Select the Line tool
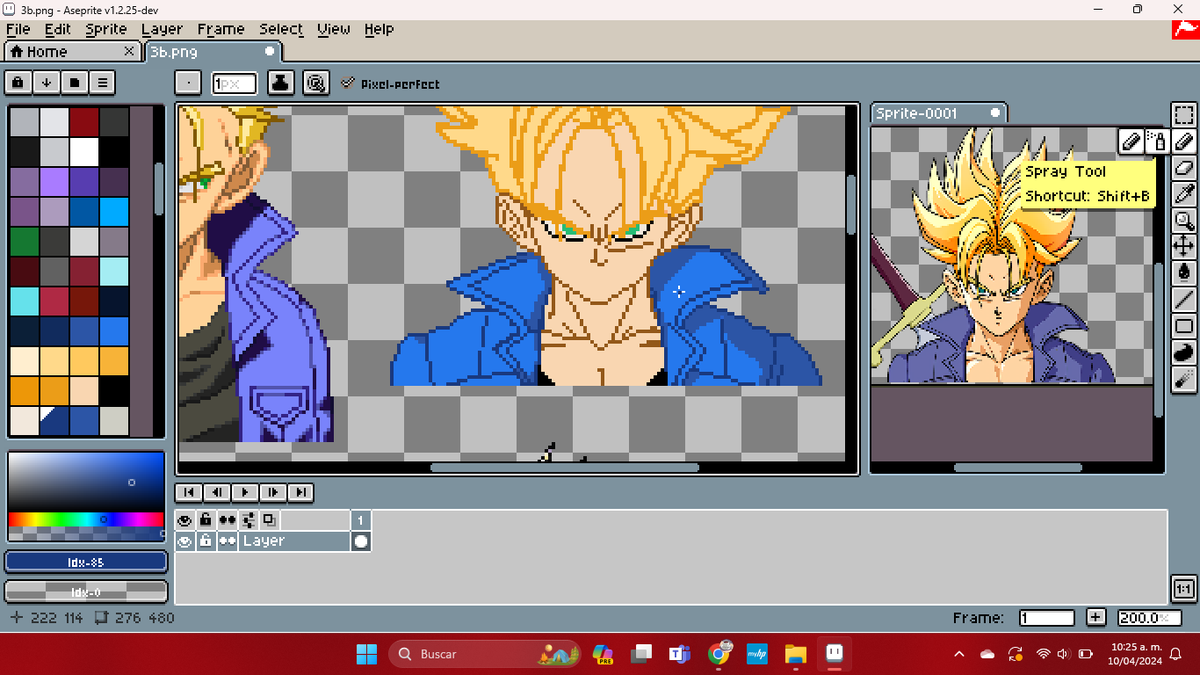 (1184, 299)
